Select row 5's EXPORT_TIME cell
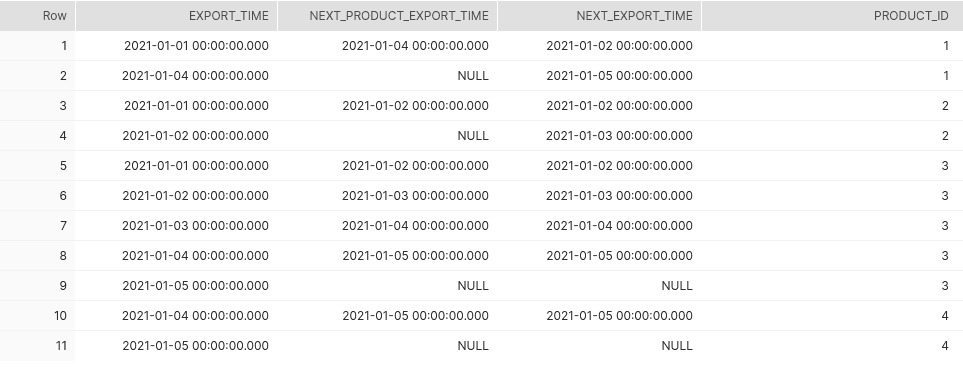The image size is (963, 372). coord(176,166)
